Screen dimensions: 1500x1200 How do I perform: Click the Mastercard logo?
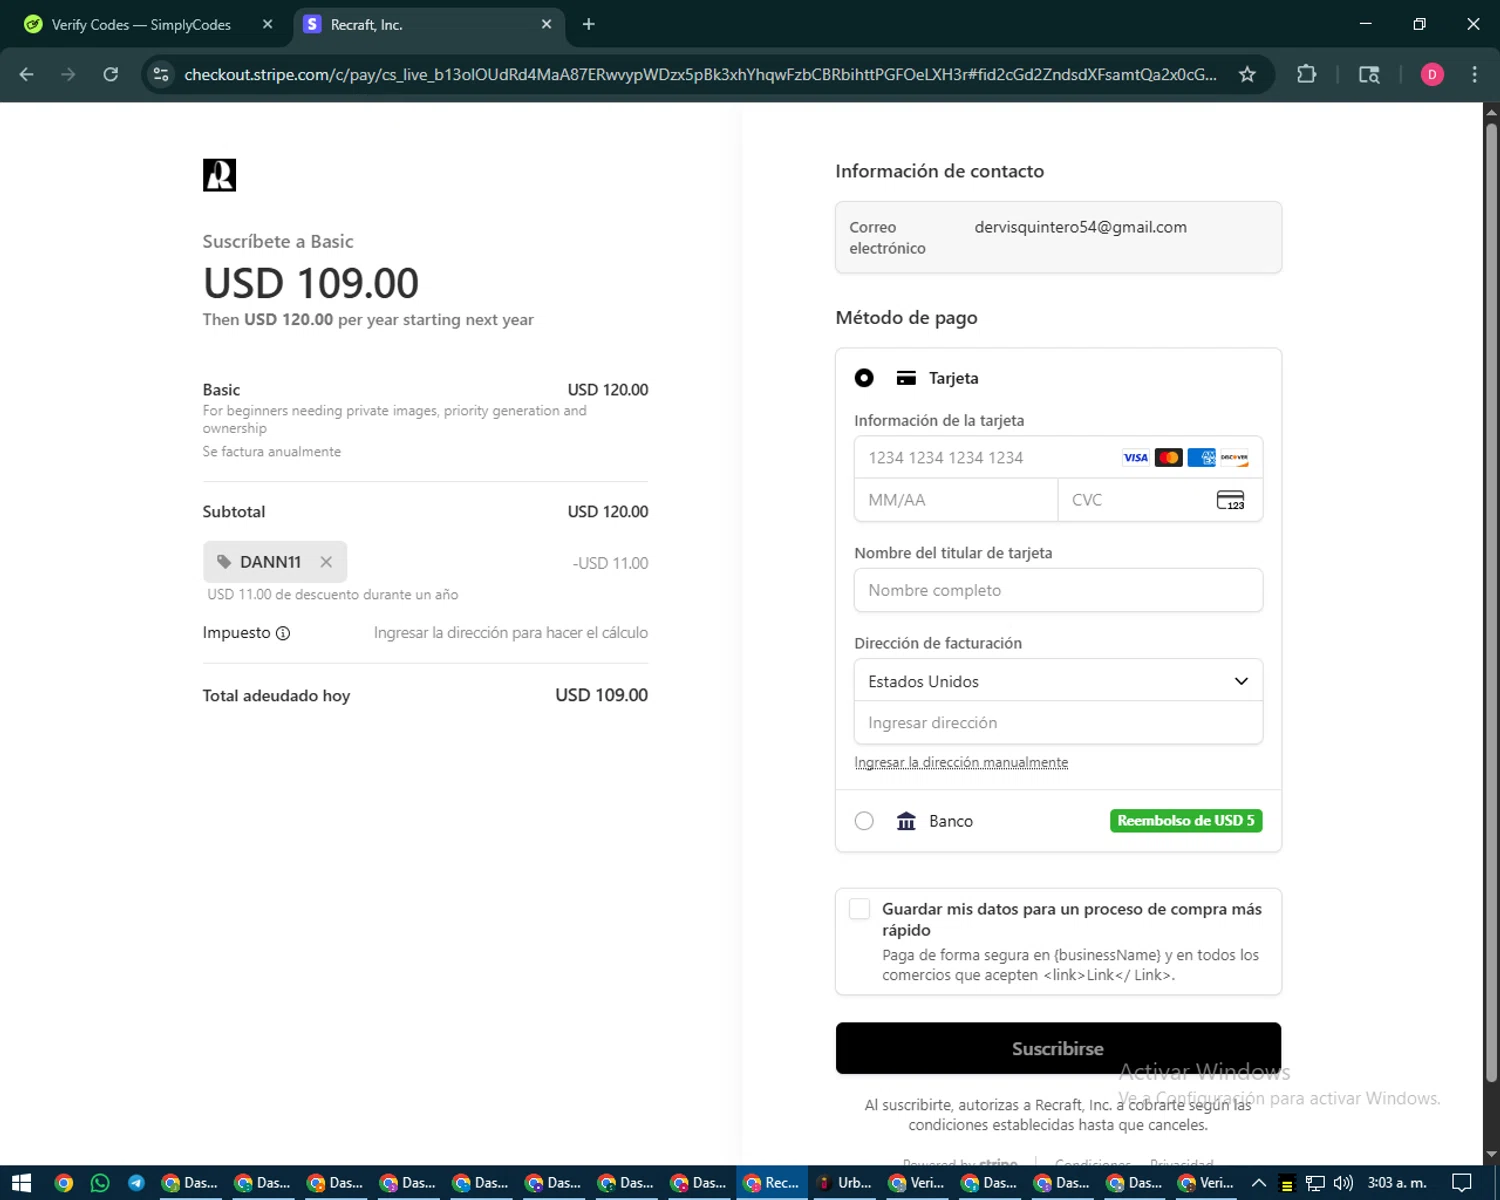(1169, 458)
